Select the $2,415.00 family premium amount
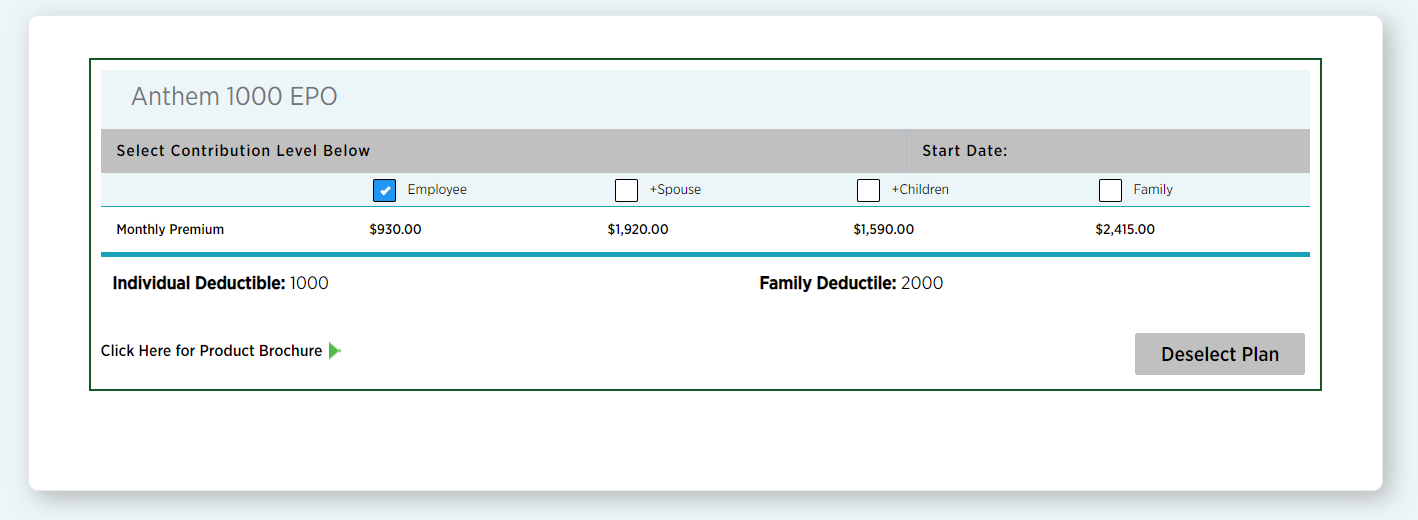Image resolution: width=1418 pixels, height=520 pixels. point(1124,230)
